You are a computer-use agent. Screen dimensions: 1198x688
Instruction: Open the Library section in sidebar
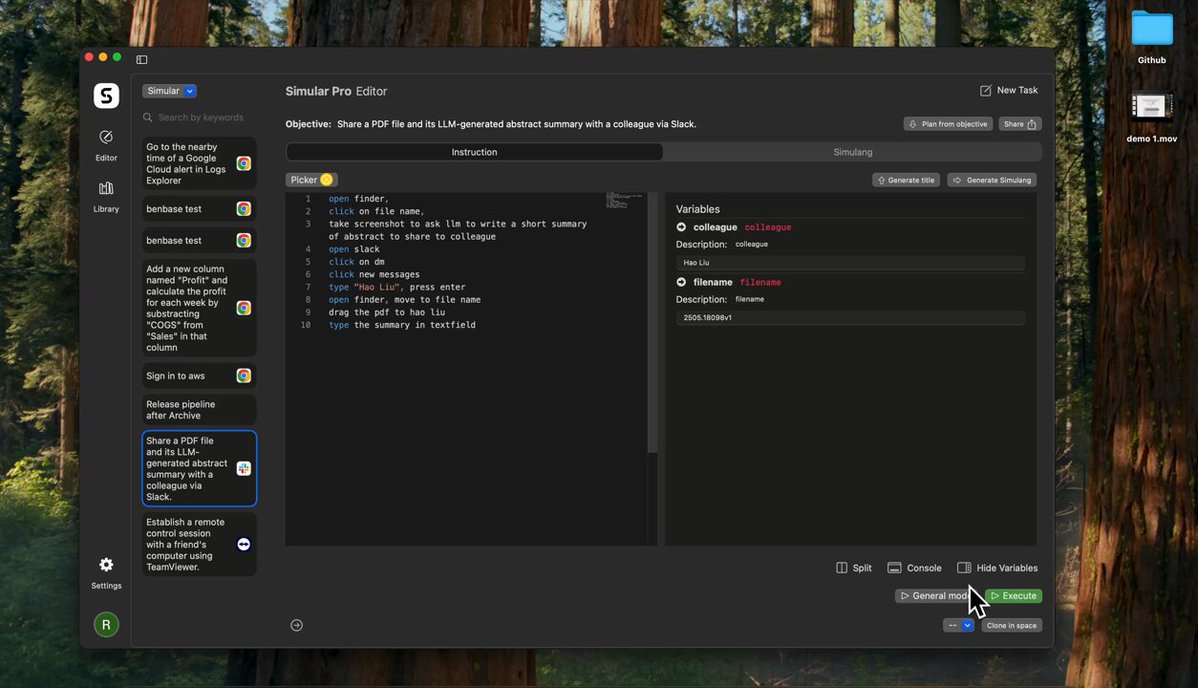(x=106, y=196)
